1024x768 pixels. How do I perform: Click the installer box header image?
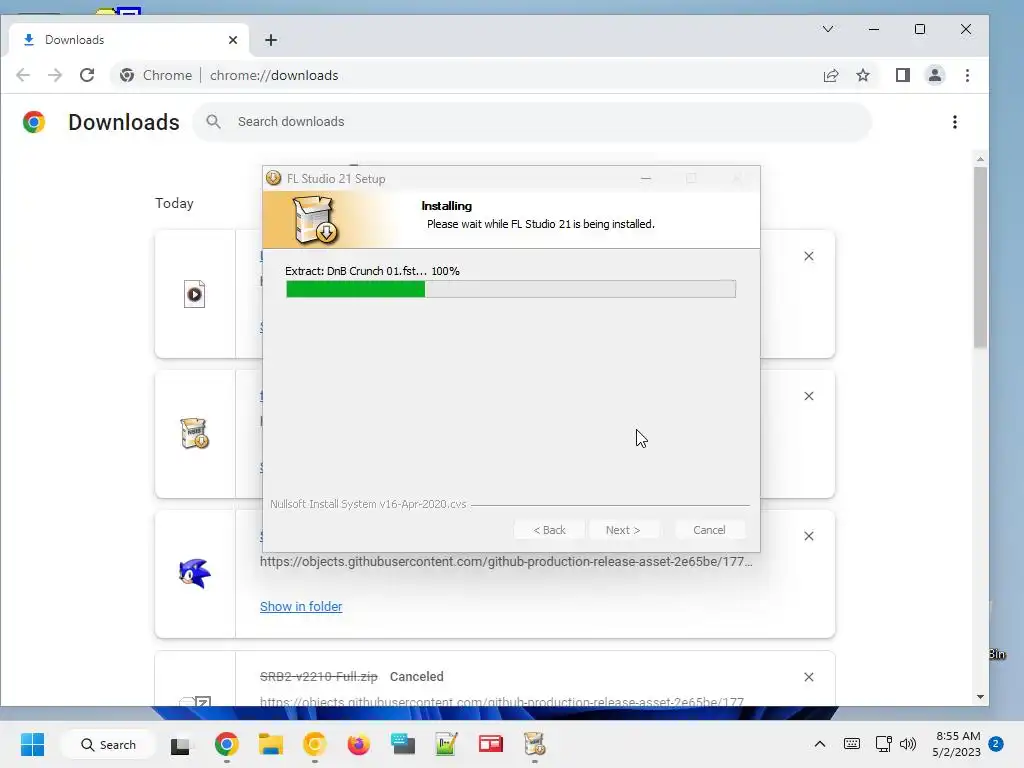click(315, 220)
